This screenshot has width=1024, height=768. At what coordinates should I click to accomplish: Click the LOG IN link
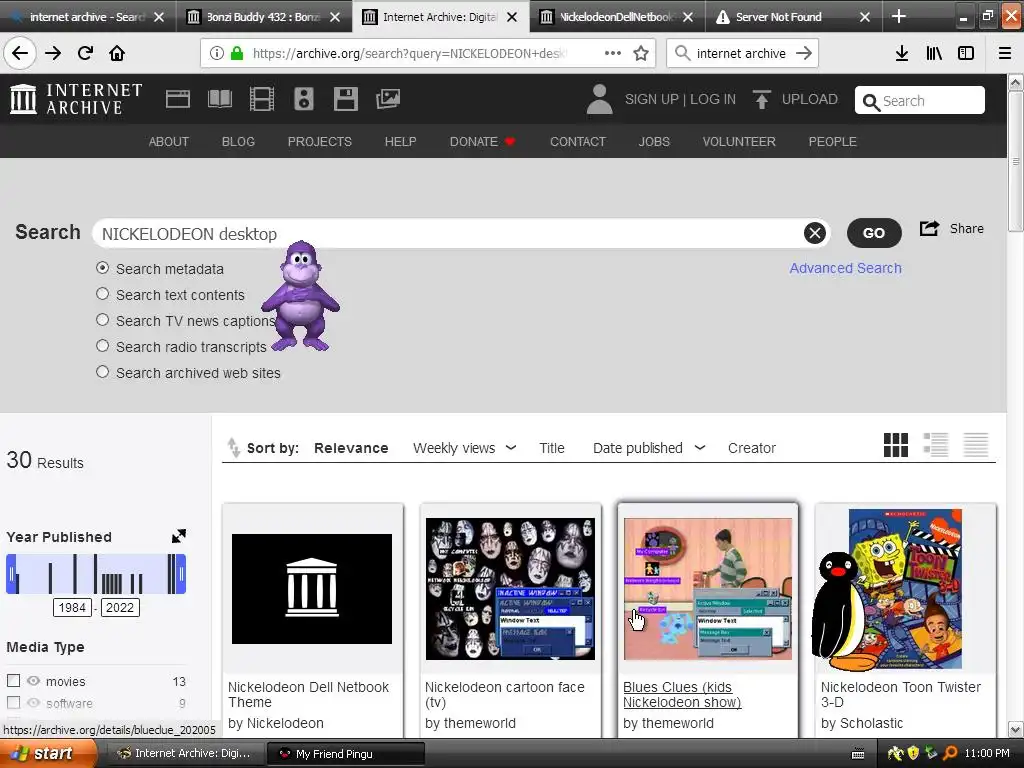(x=713, y=99)
